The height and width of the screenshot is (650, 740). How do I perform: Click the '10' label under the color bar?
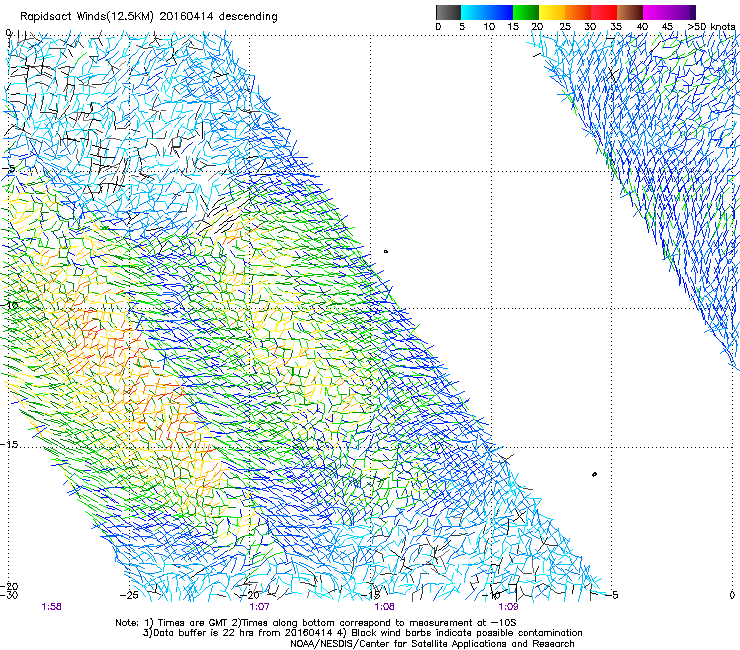pyautogui.click(x=489, y=26)
